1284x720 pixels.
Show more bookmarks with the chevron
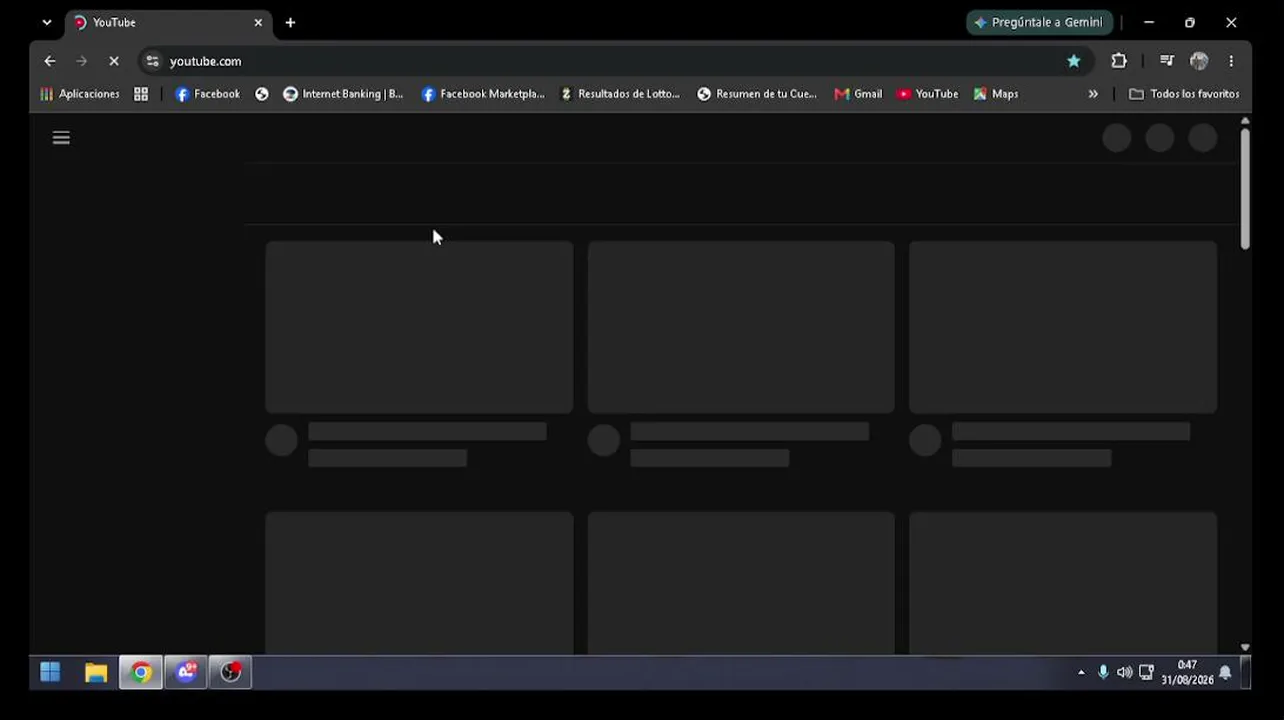(1093, 94)
